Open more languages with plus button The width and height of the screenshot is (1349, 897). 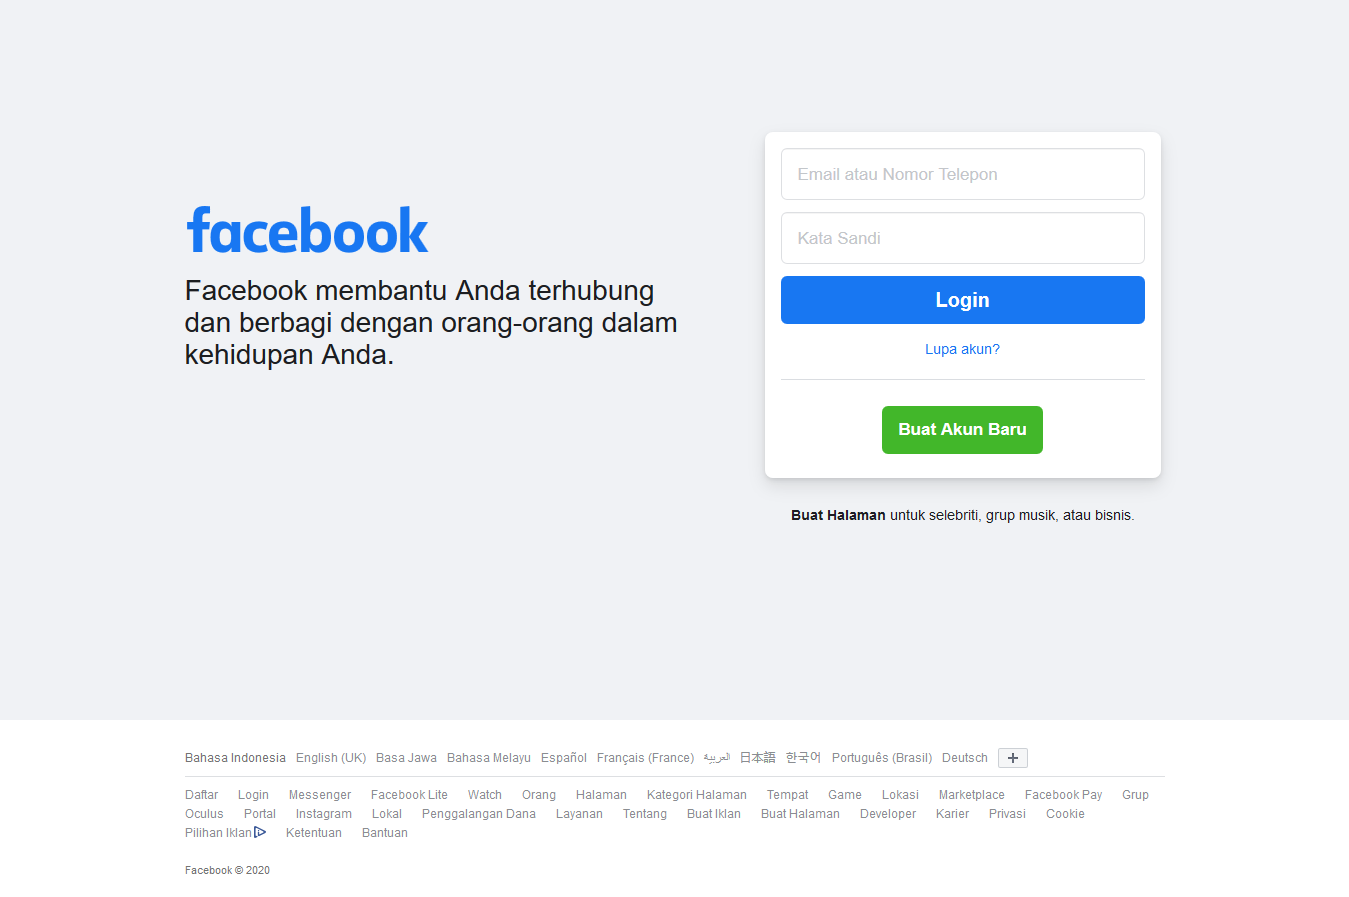[x=1013, y=758]
